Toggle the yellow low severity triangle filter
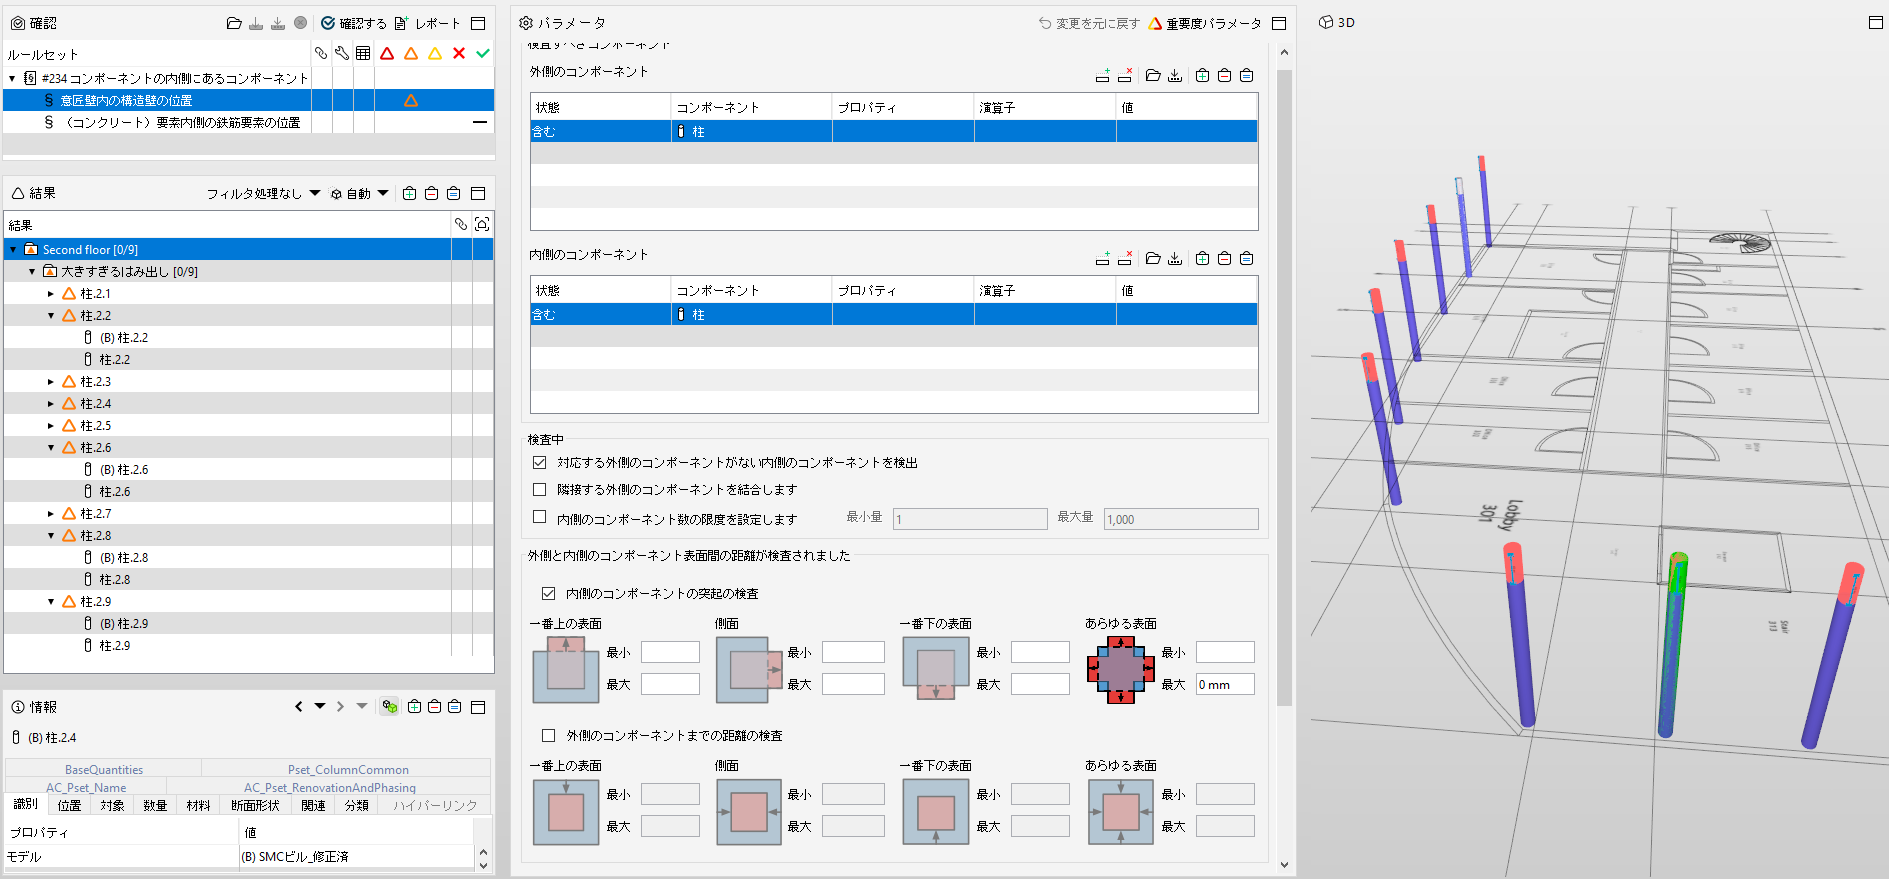1889x879 pixels. point(435,54)
